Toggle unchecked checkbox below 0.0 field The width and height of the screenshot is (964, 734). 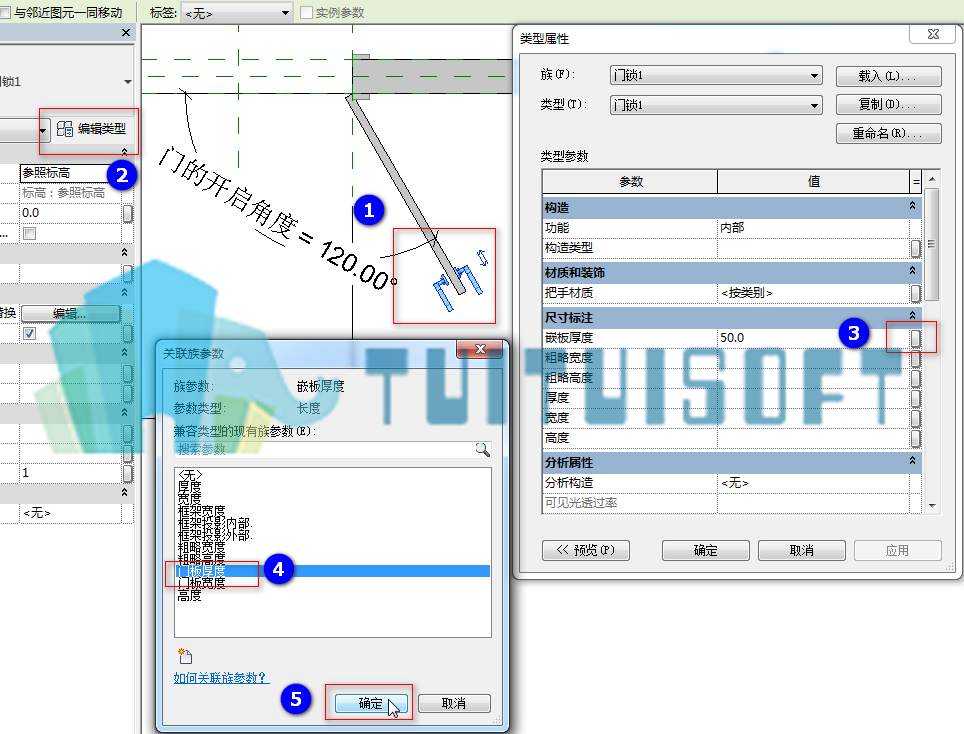(29, 234)
